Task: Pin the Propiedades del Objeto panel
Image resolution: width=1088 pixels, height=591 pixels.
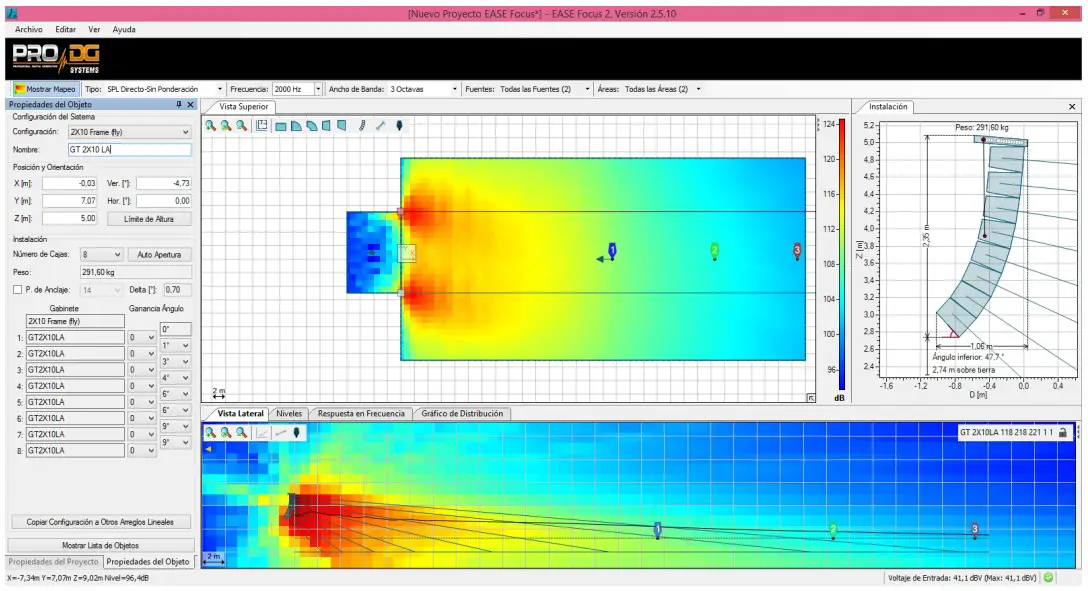Action: click(178, 104)
